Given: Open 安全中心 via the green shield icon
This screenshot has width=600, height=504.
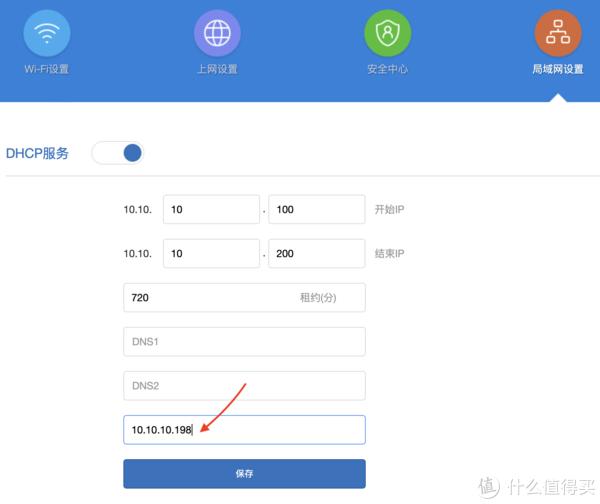Looking at the screenshot, I should tap(387, 33).
